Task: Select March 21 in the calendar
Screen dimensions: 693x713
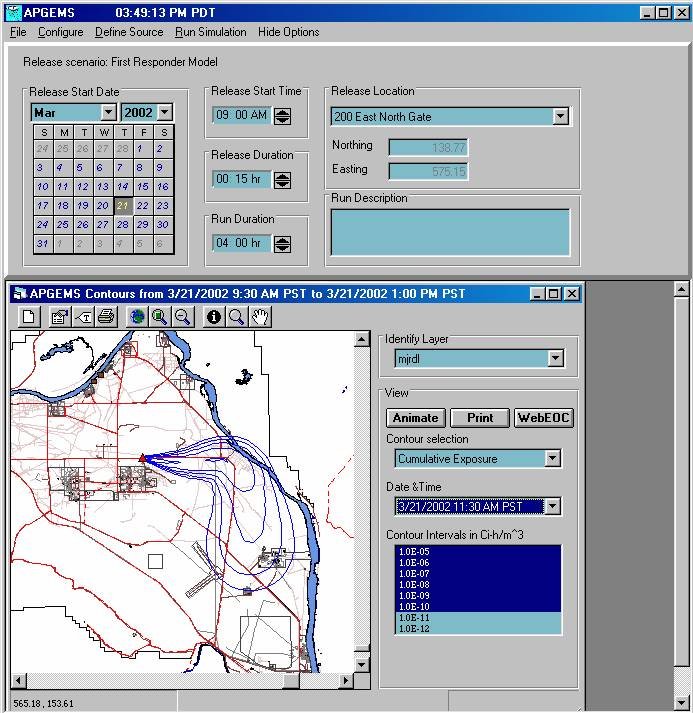Action: pos(123,206)
